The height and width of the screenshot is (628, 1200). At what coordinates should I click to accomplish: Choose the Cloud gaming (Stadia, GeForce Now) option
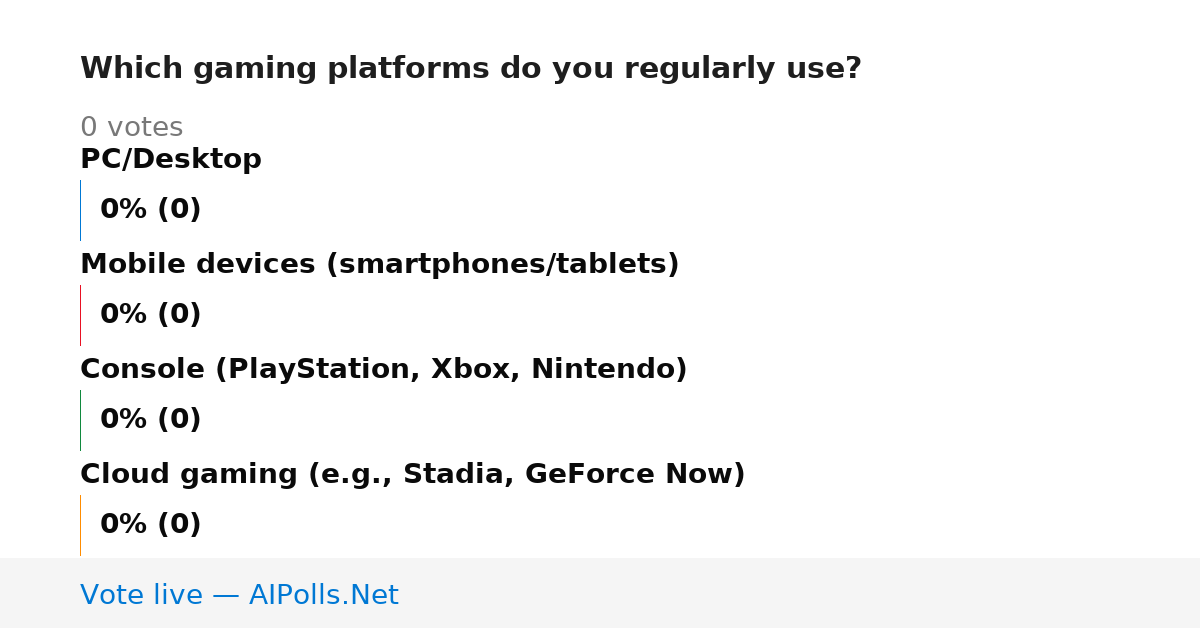(x=412, y=474)
